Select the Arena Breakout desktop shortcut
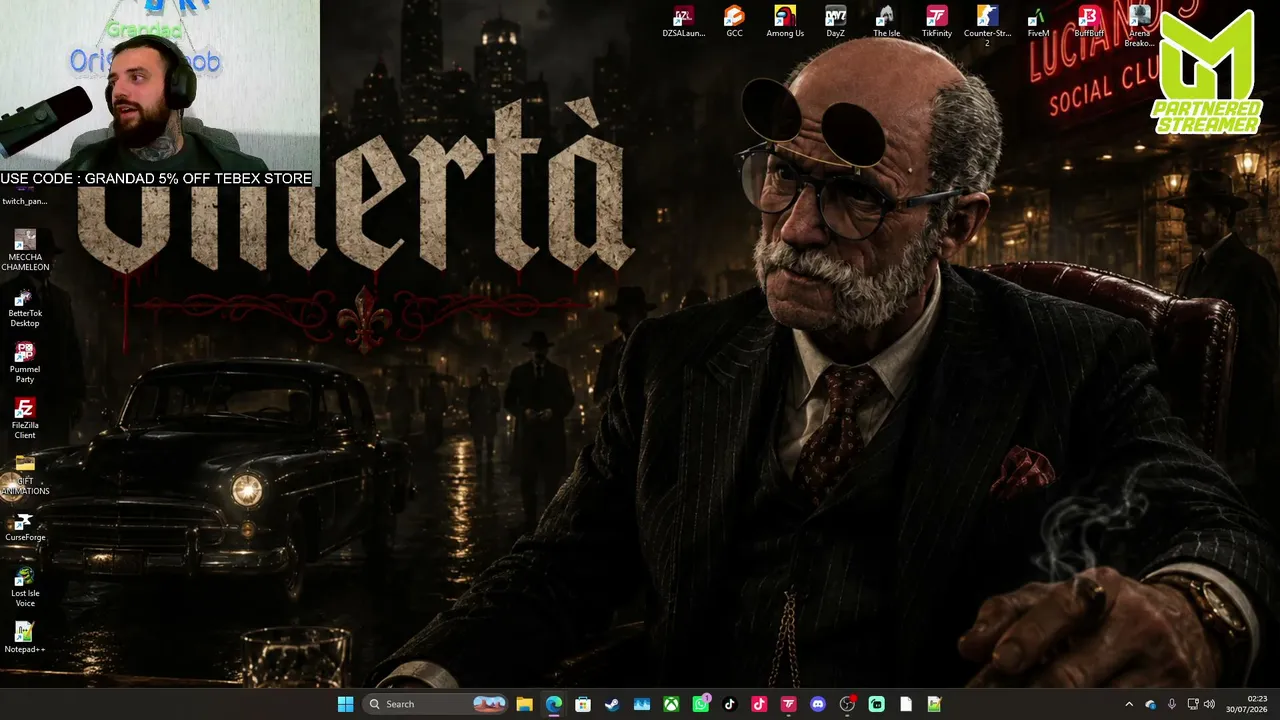 pyautogui.click(x=1140, y=26)
